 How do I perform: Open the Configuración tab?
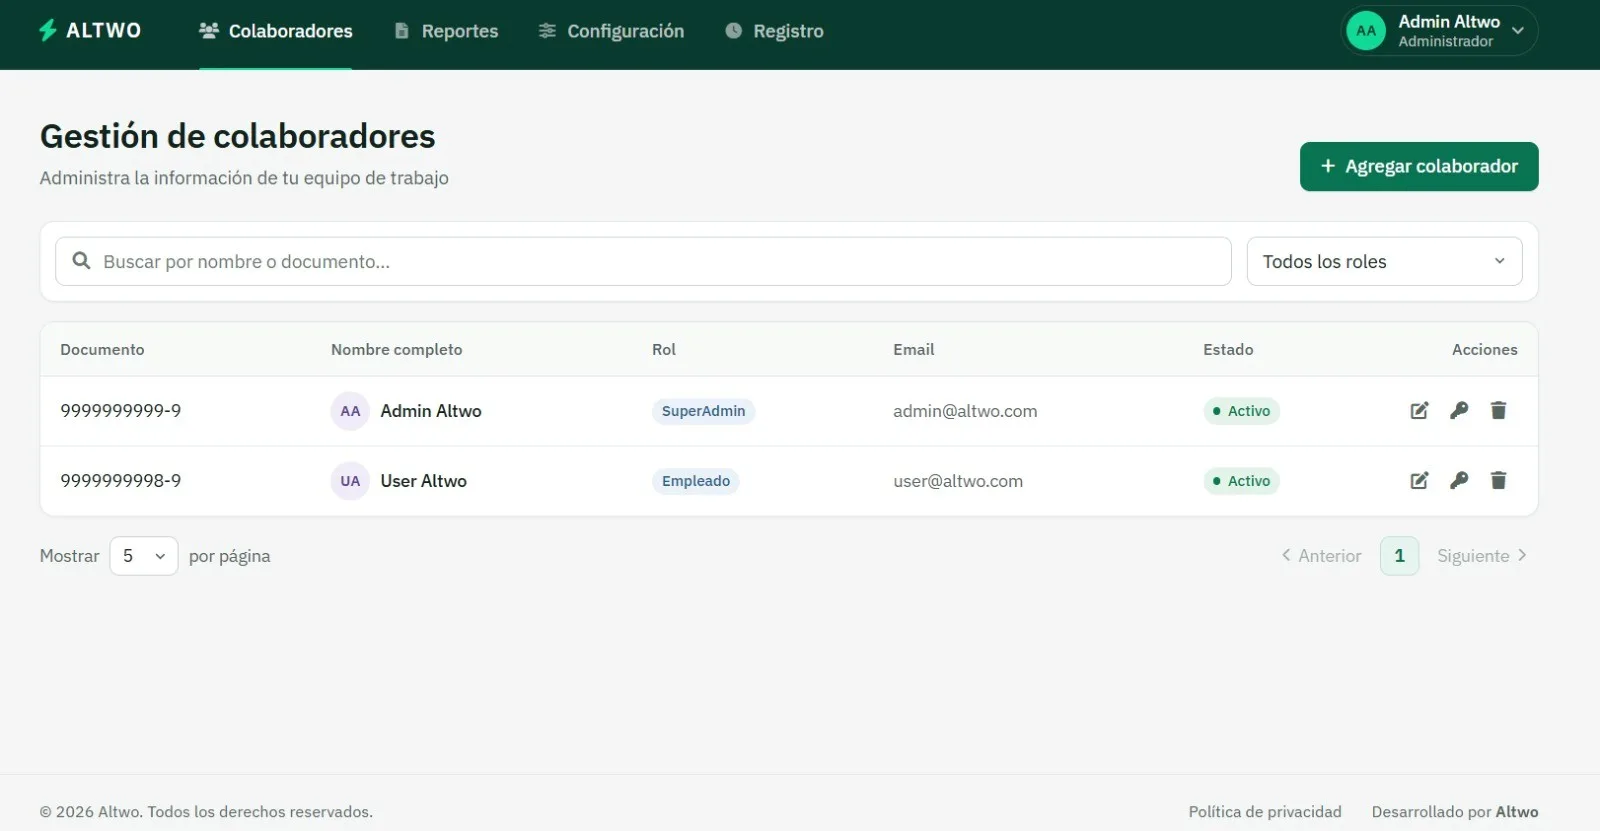coord(611,31)
